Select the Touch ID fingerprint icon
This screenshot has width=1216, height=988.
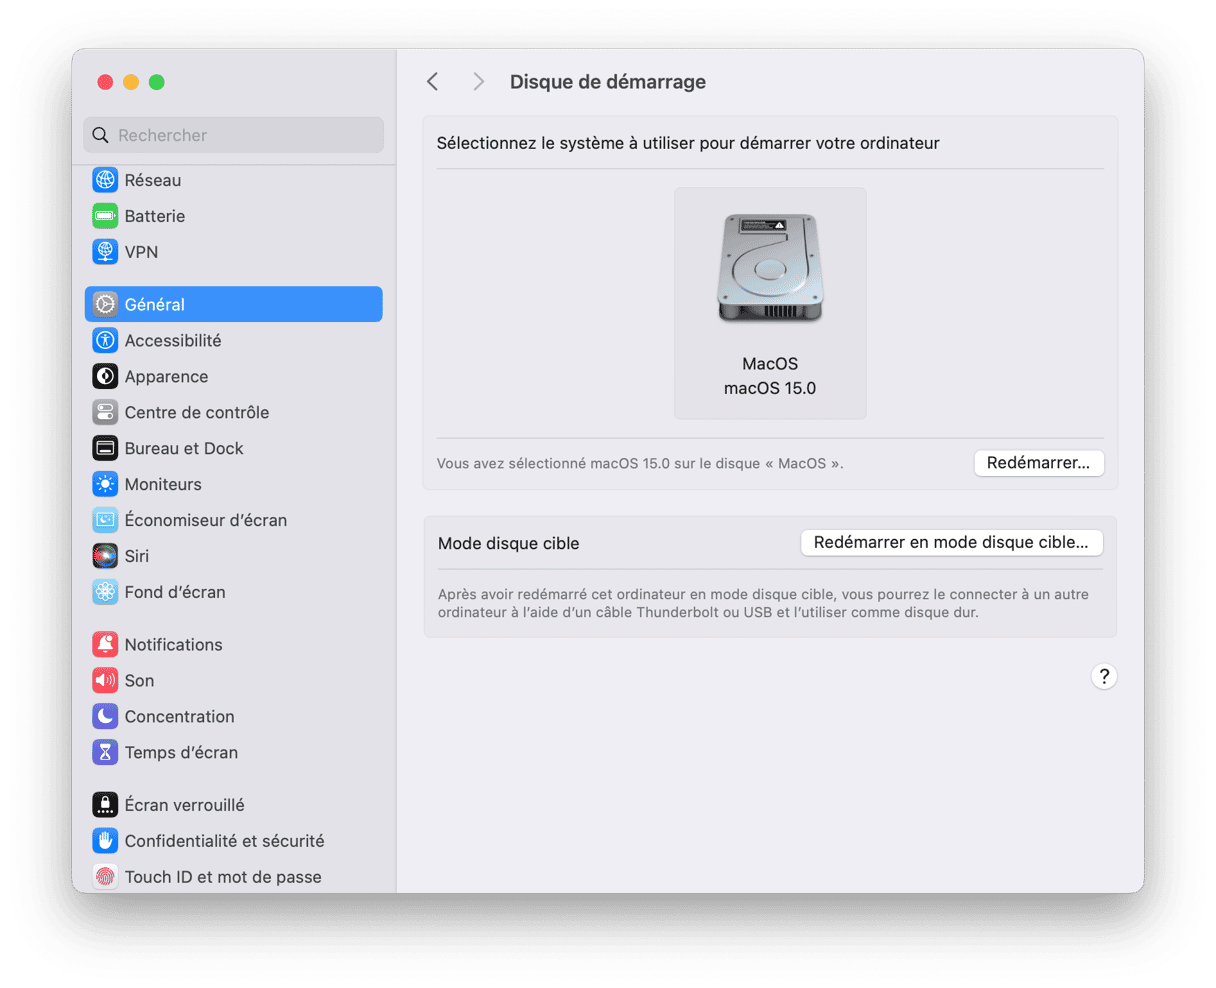point(105,876)
